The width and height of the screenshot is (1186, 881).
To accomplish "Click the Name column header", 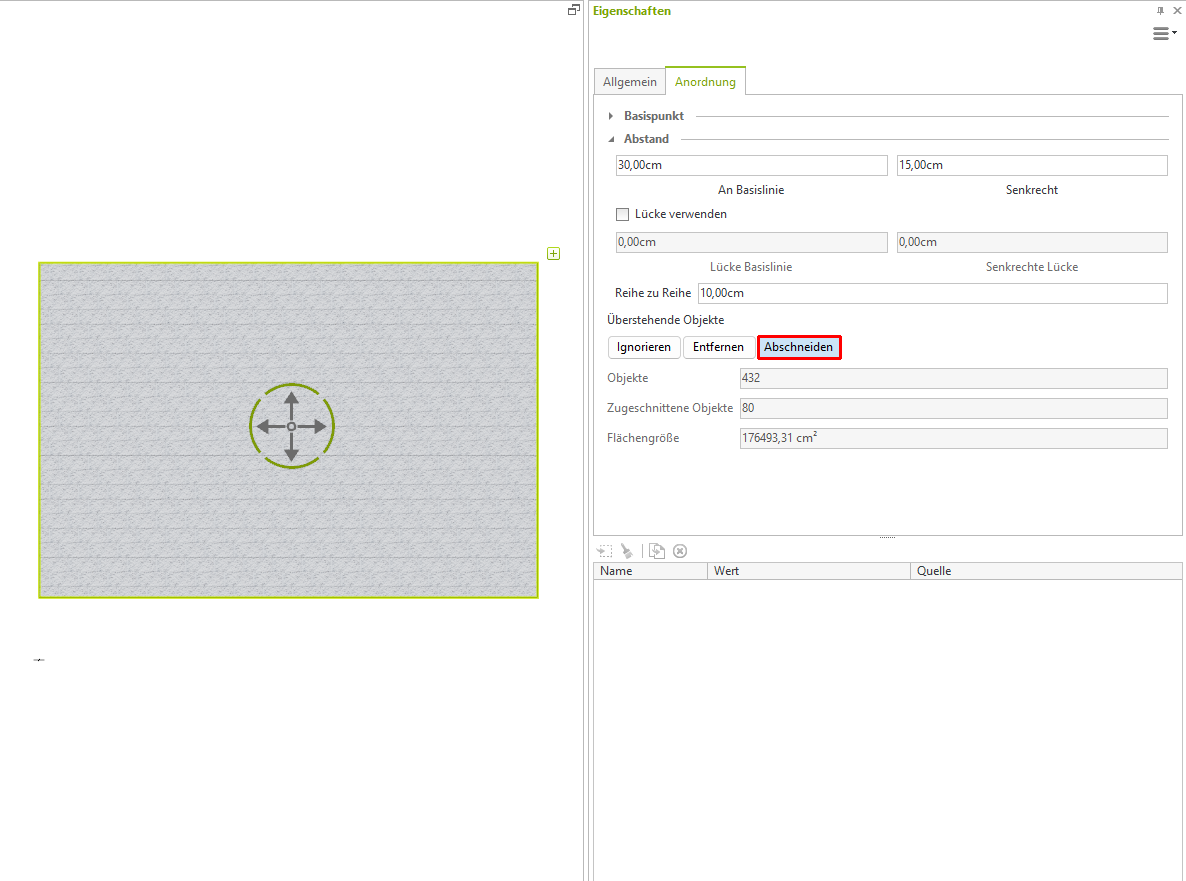I will (650, 571).
